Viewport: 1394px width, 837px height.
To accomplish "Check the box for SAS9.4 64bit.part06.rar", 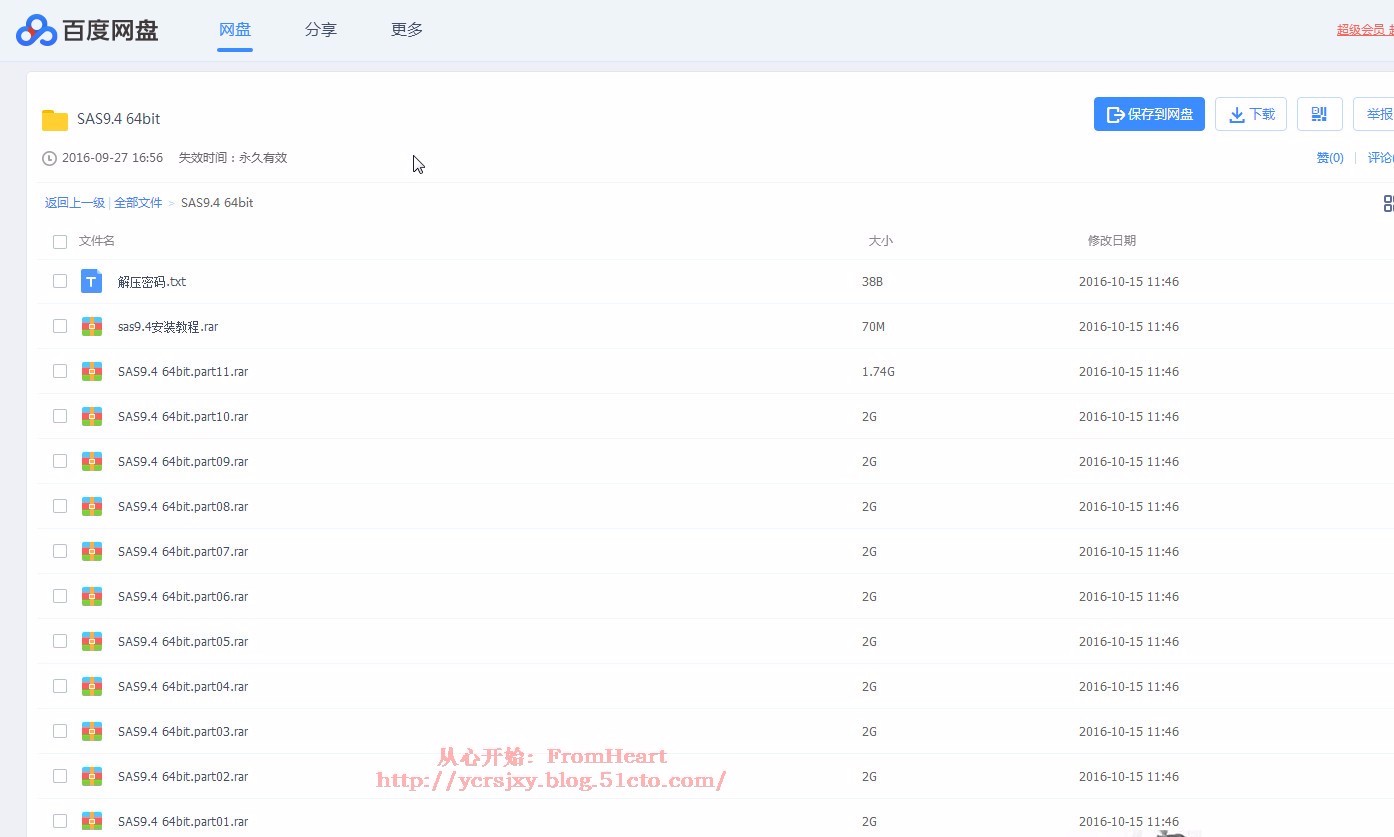I will click(60, 596).
